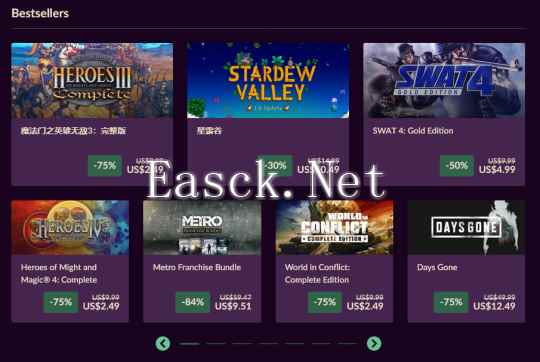
Task: Open the Days Gone logo thumbnail
Action: click(x=467, y=228)
